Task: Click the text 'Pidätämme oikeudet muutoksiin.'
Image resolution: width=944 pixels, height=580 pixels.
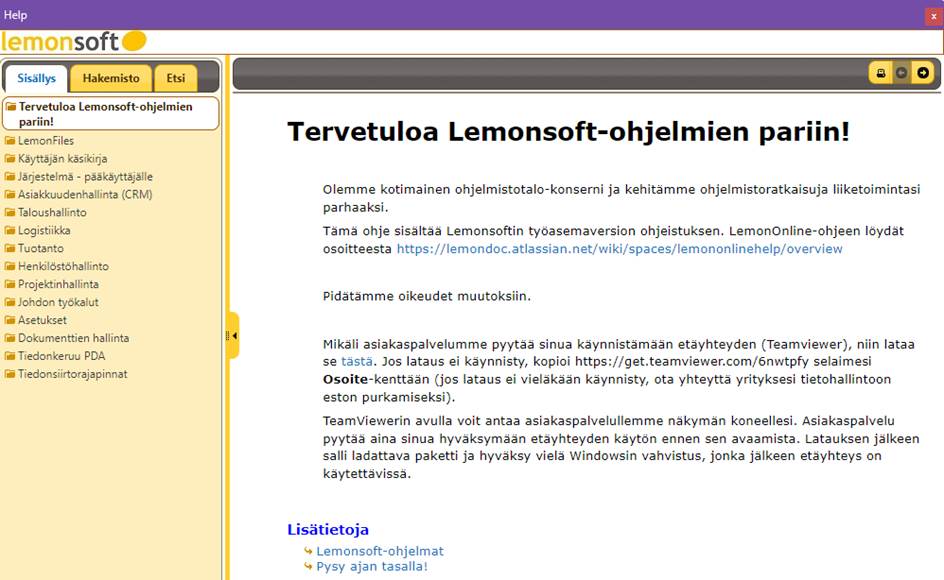Action: point(427,296)
